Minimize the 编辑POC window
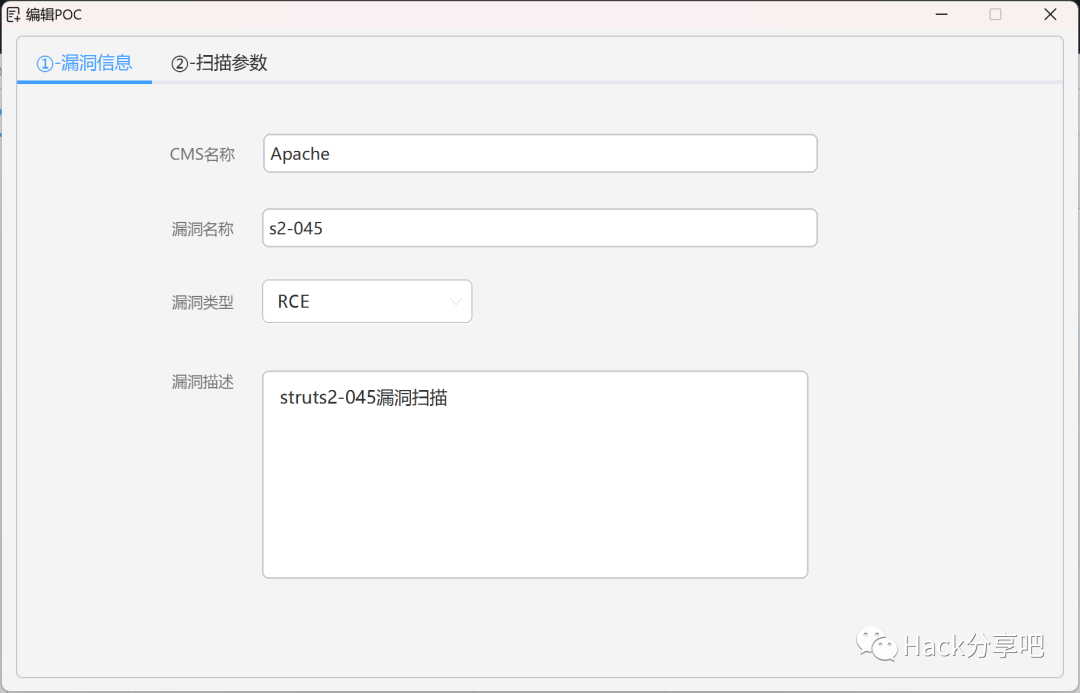This screenshot has height=693, width=1080. (941, 14)
